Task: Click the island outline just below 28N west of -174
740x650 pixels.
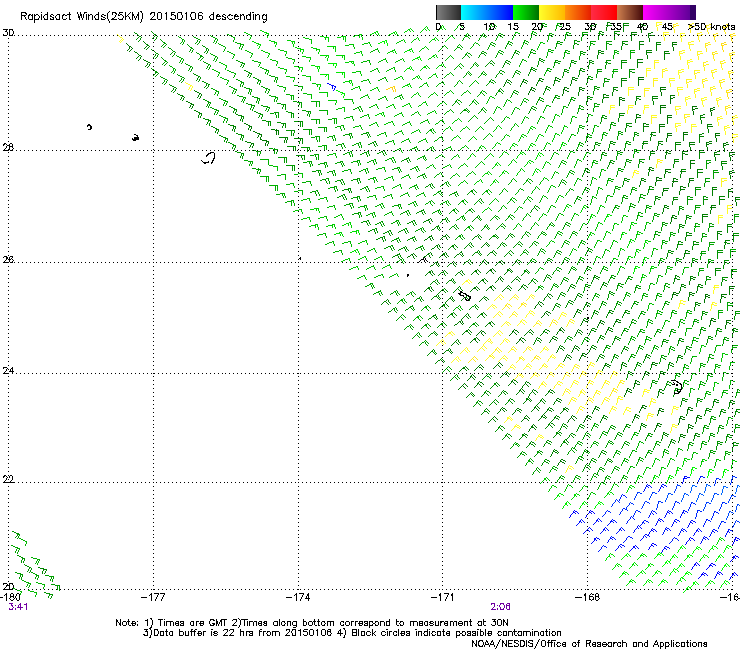Action: tap(208, 158)
